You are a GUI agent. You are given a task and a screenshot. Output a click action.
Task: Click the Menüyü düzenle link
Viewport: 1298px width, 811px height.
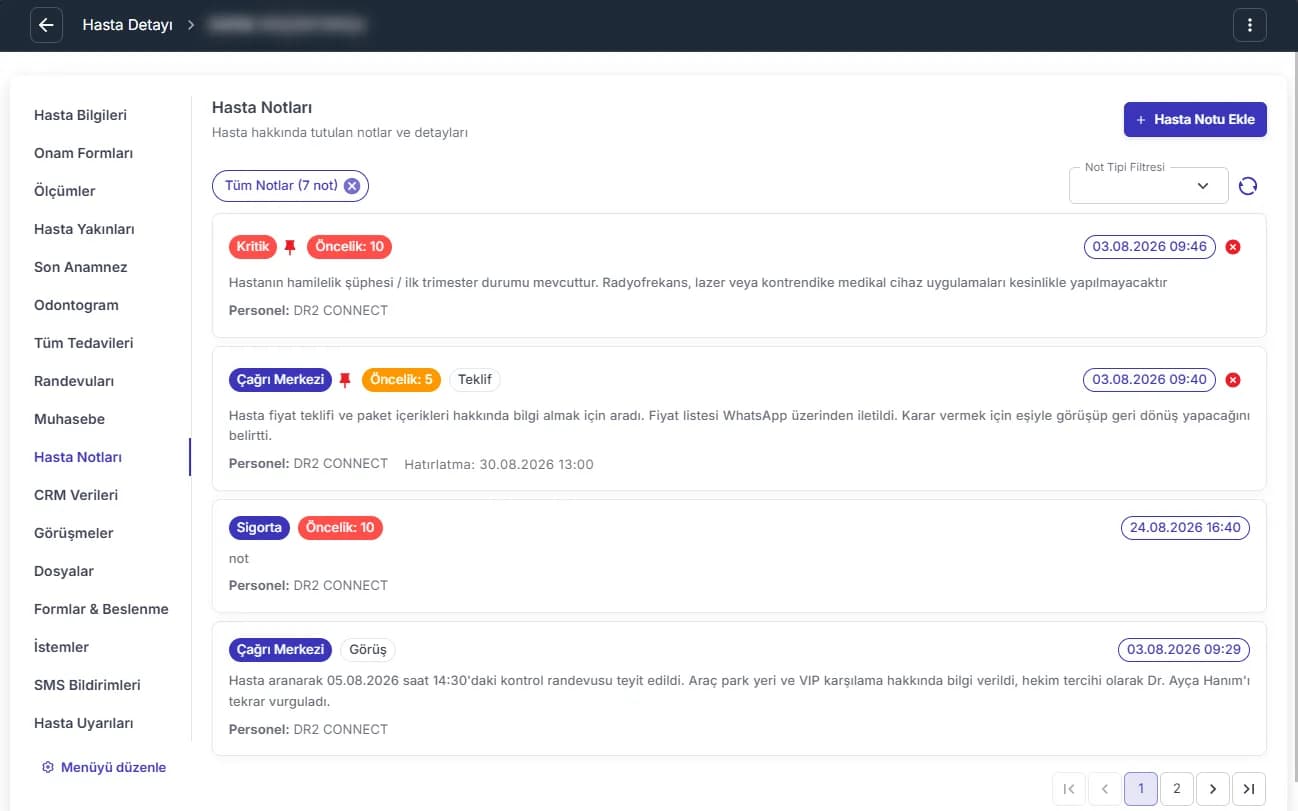point(113,768)
